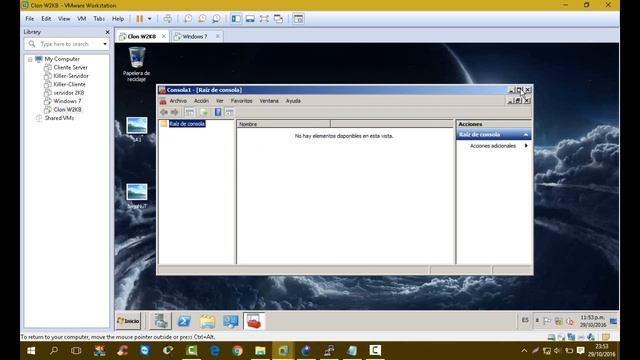
Task: Open the host File Explorer taskbar icon
Action: pyautogui.click(x=260, y=351)
